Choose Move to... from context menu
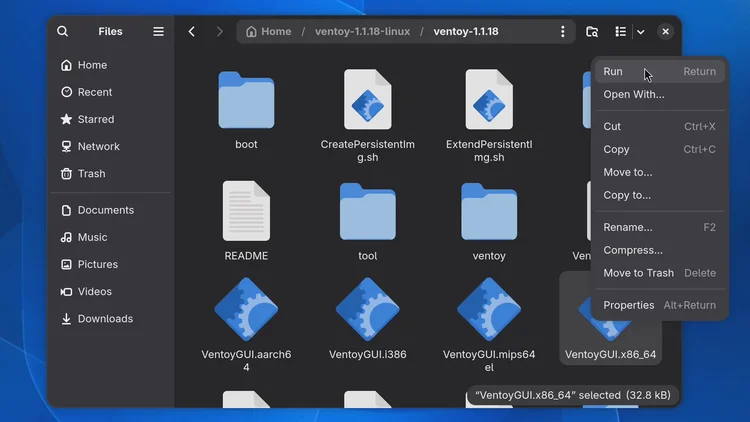This screenshot has height=422, width=750. click(x=660, y=172)
